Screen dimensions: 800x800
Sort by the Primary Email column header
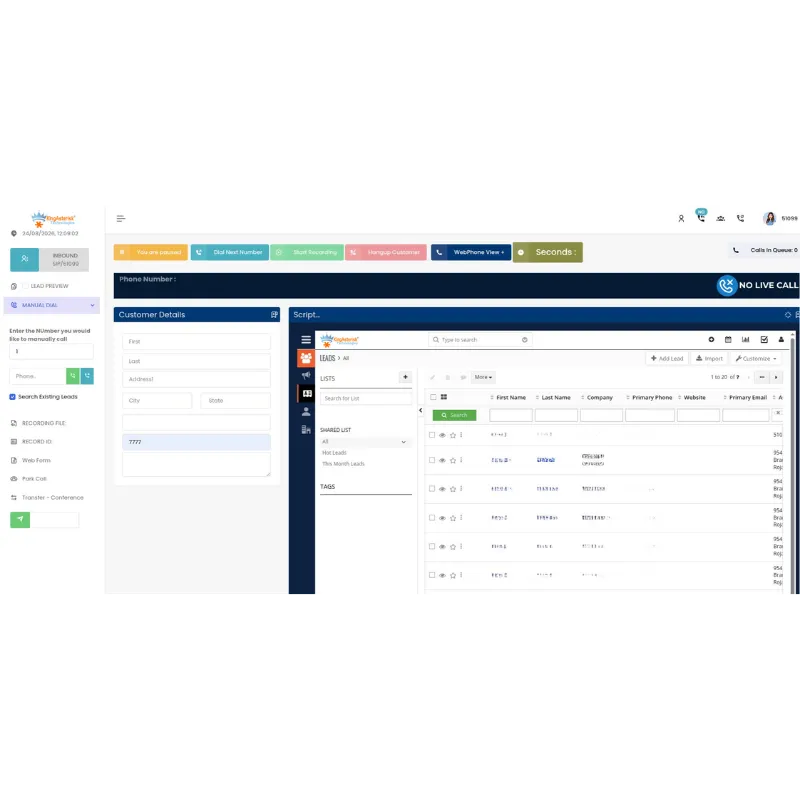click(x=748, y=397)
